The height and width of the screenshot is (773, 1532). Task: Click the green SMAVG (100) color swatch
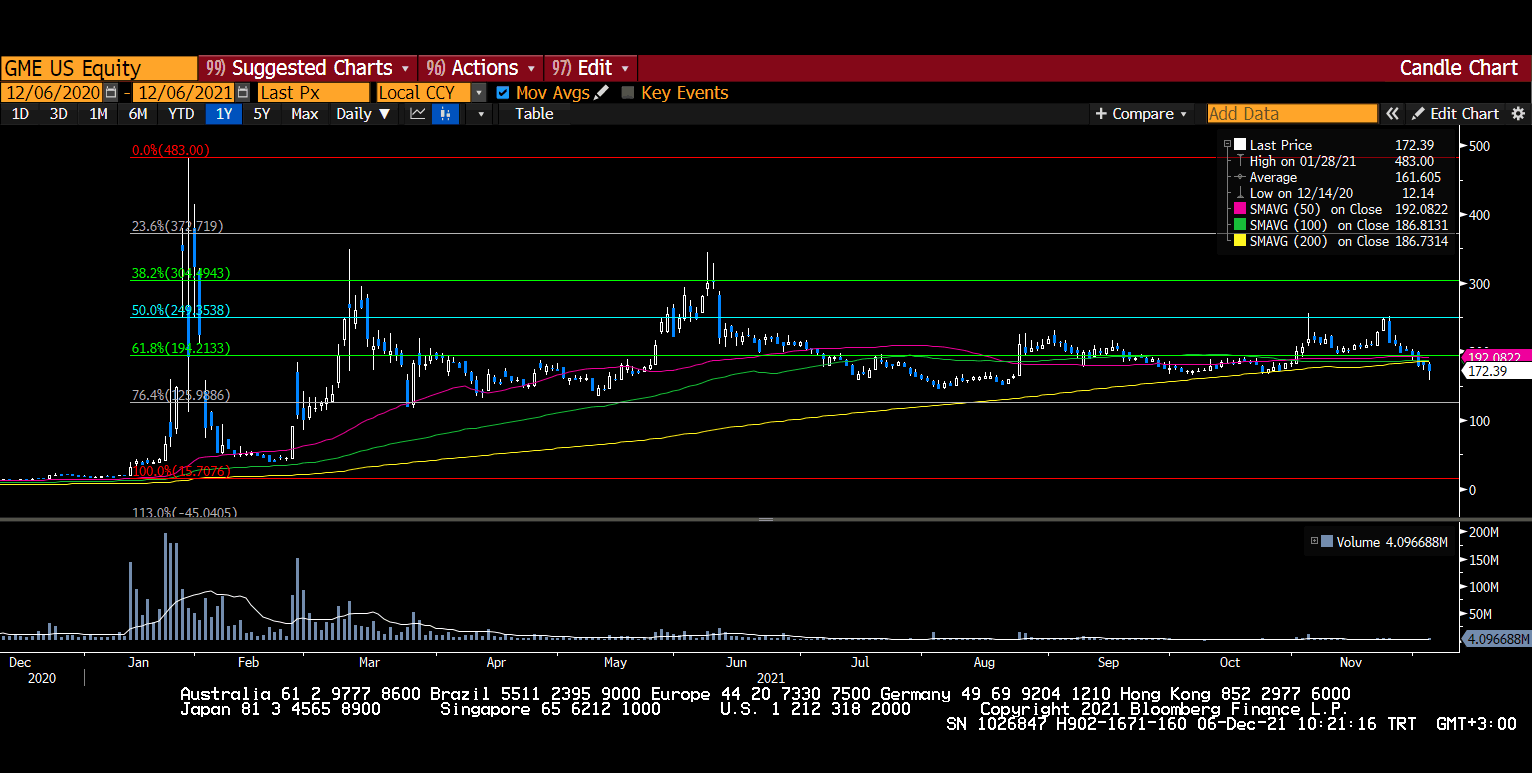(x=1241, y=225)
